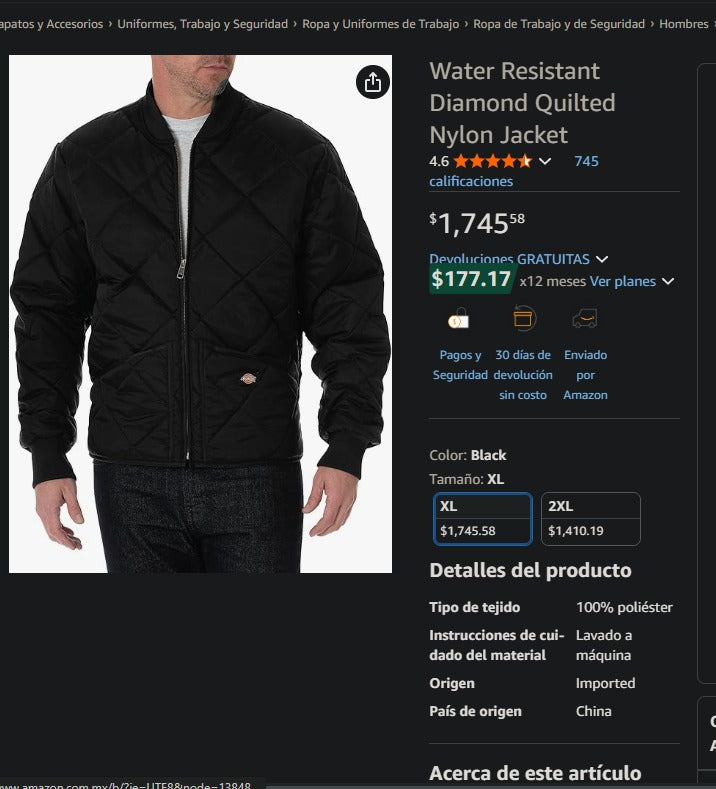
Task: Open 30 días de devolución sin costo link
Action: [x=524, y=375]
